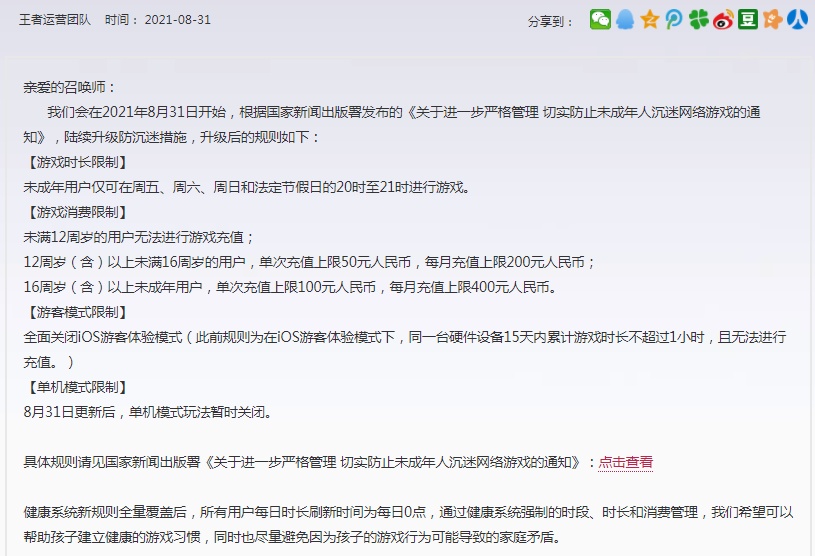Share to QQ via the penguin icon
Viewport: 815px width, 556px height.
625,20
